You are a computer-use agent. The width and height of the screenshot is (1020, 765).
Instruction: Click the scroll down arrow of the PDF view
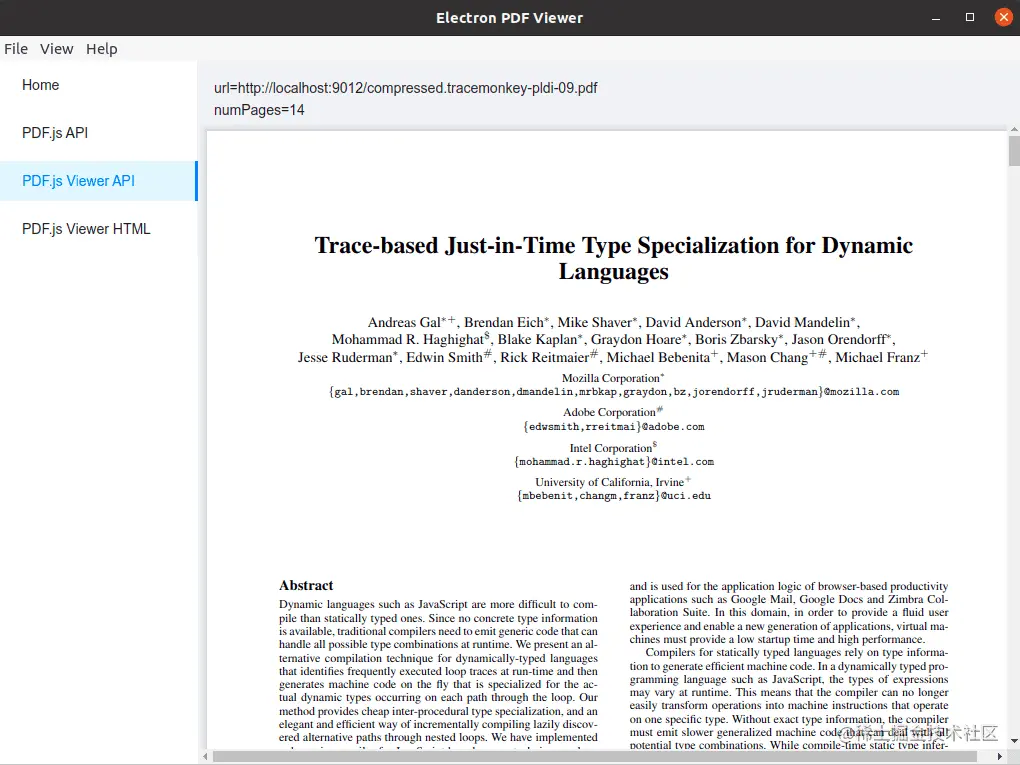click(1014, 741)
